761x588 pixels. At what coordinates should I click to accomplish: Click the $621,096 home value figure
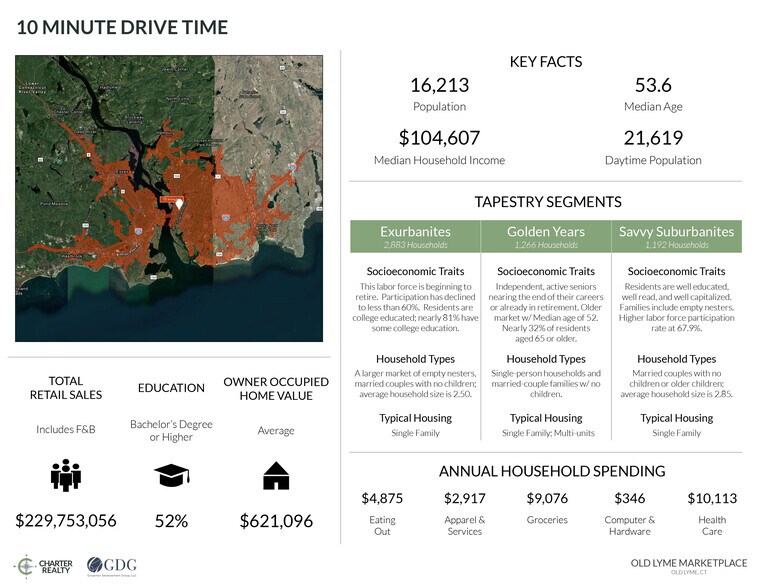point(276,520)
